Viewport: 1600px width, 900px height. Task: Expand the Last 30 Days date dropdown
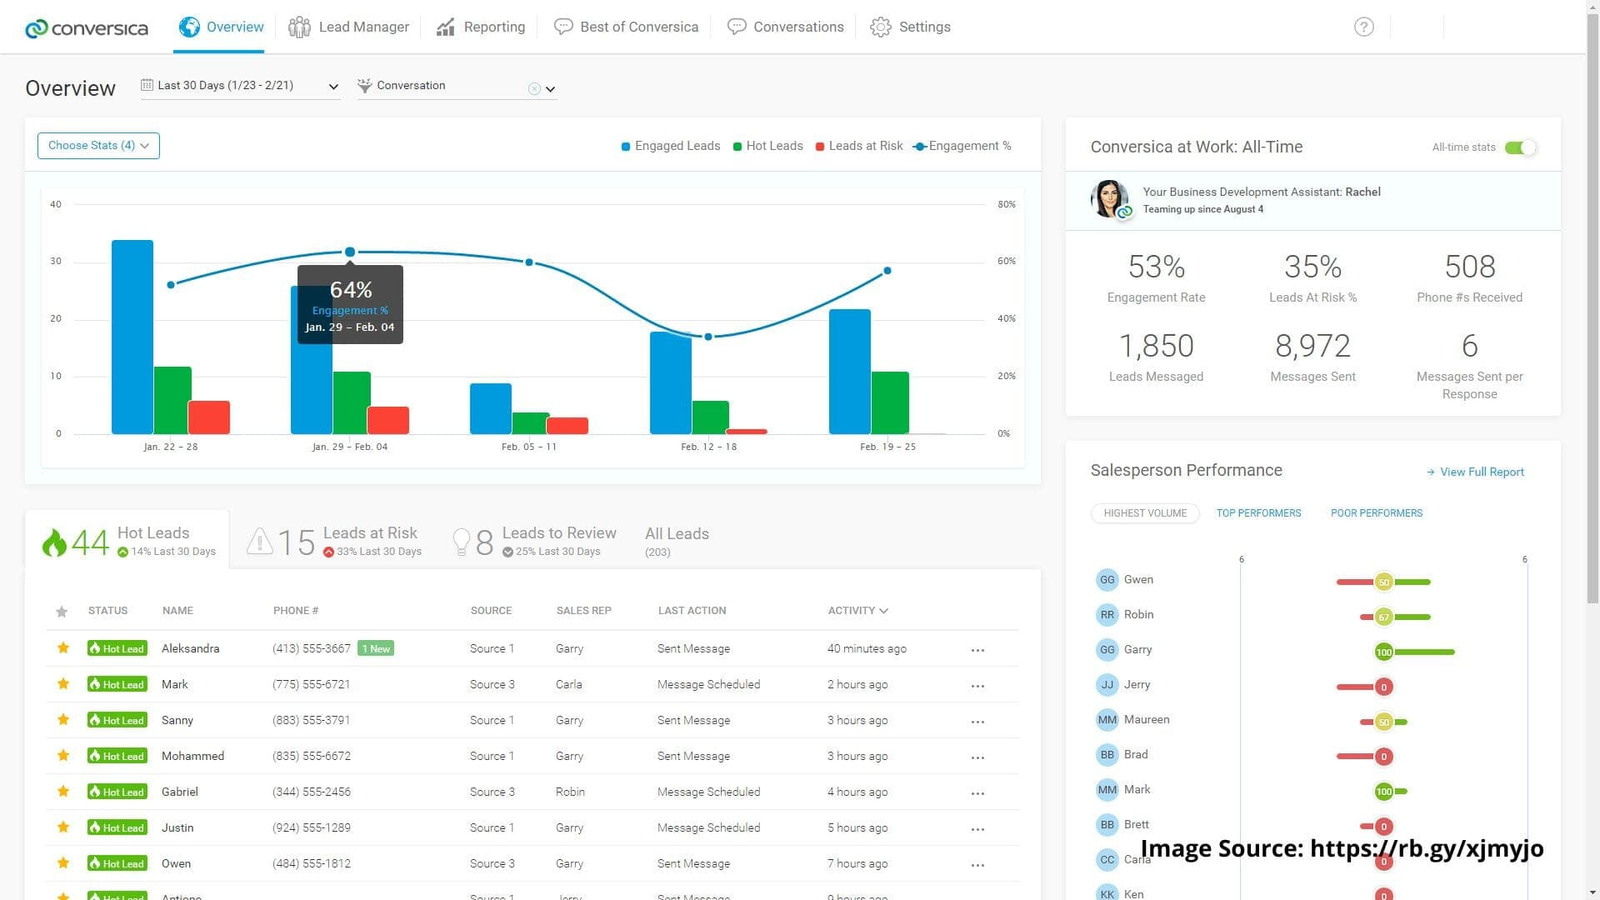coord(333,87)
